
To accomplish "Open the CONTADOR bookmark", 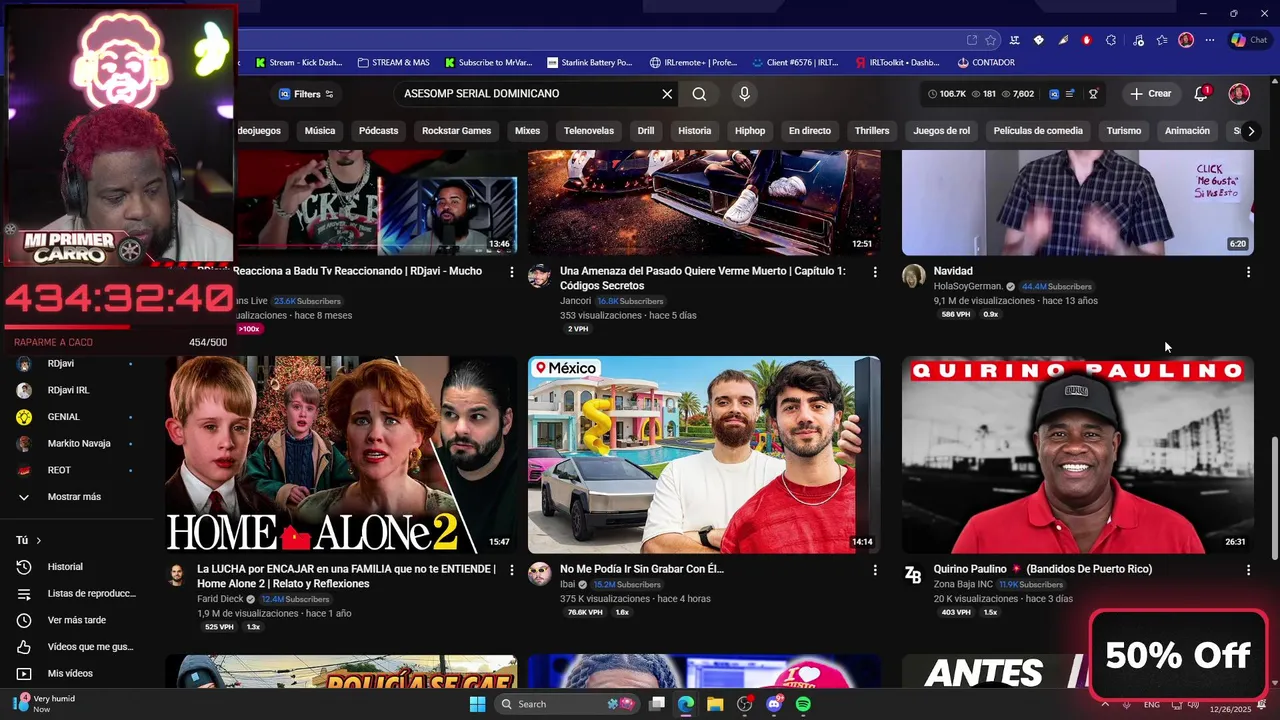I will 986,62.
